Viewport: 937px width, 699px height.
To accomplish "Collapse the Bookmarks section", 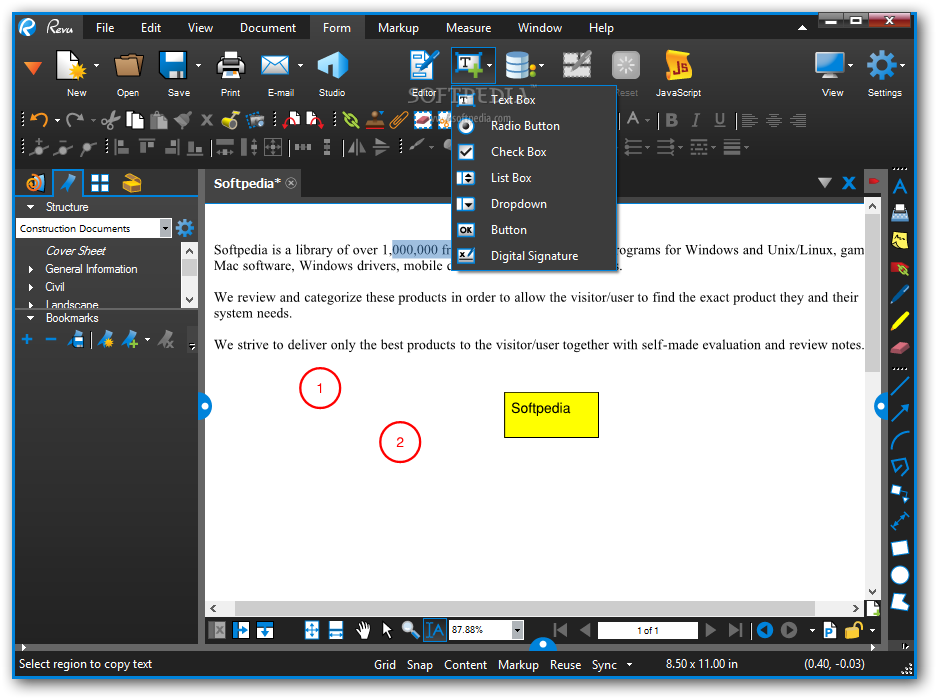I will 30,318.
